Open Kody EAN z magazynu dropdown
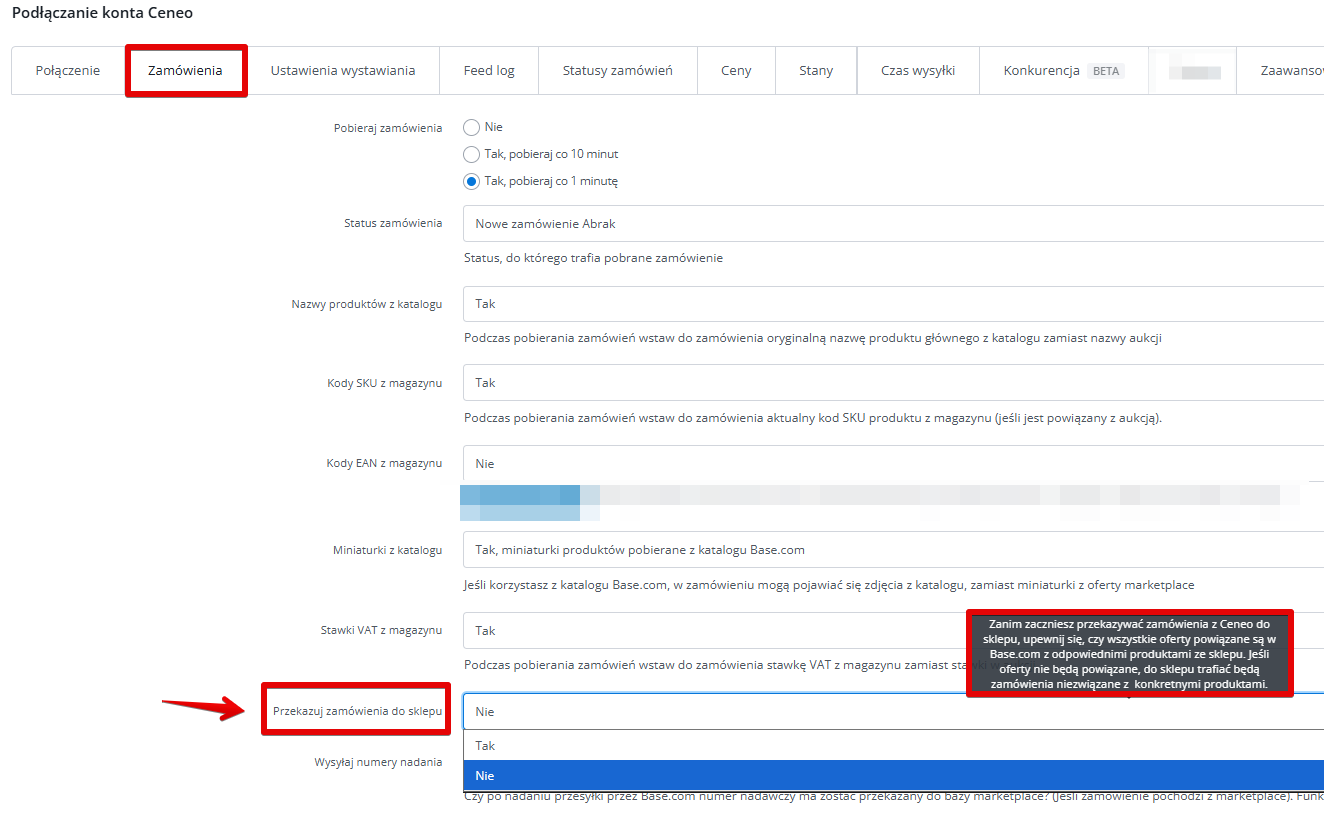1324x825 pixels. (x=892, y=464)
